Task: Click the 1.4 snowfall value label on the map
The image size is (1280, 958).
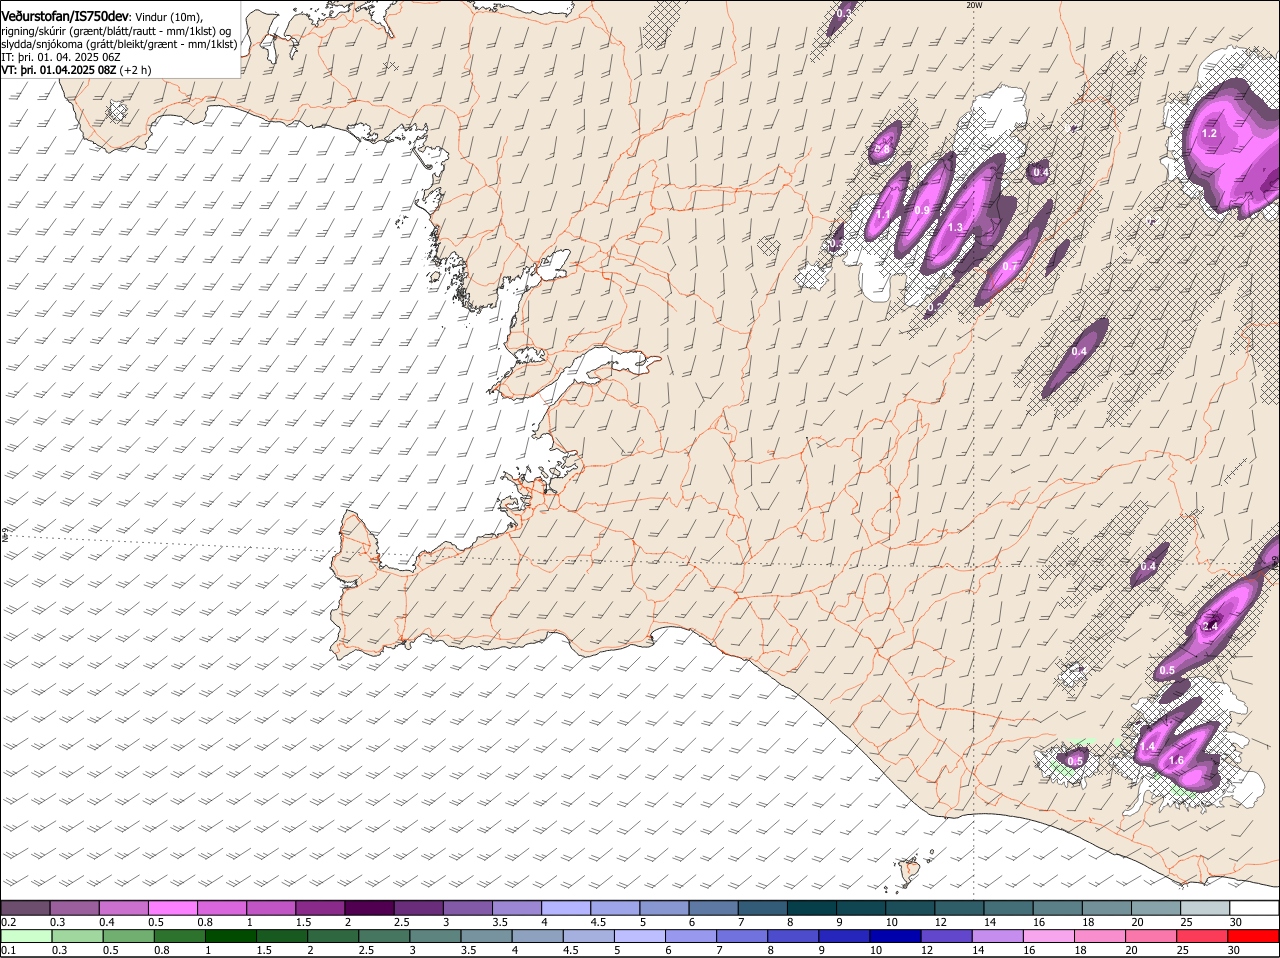Action: [1147, 747]
